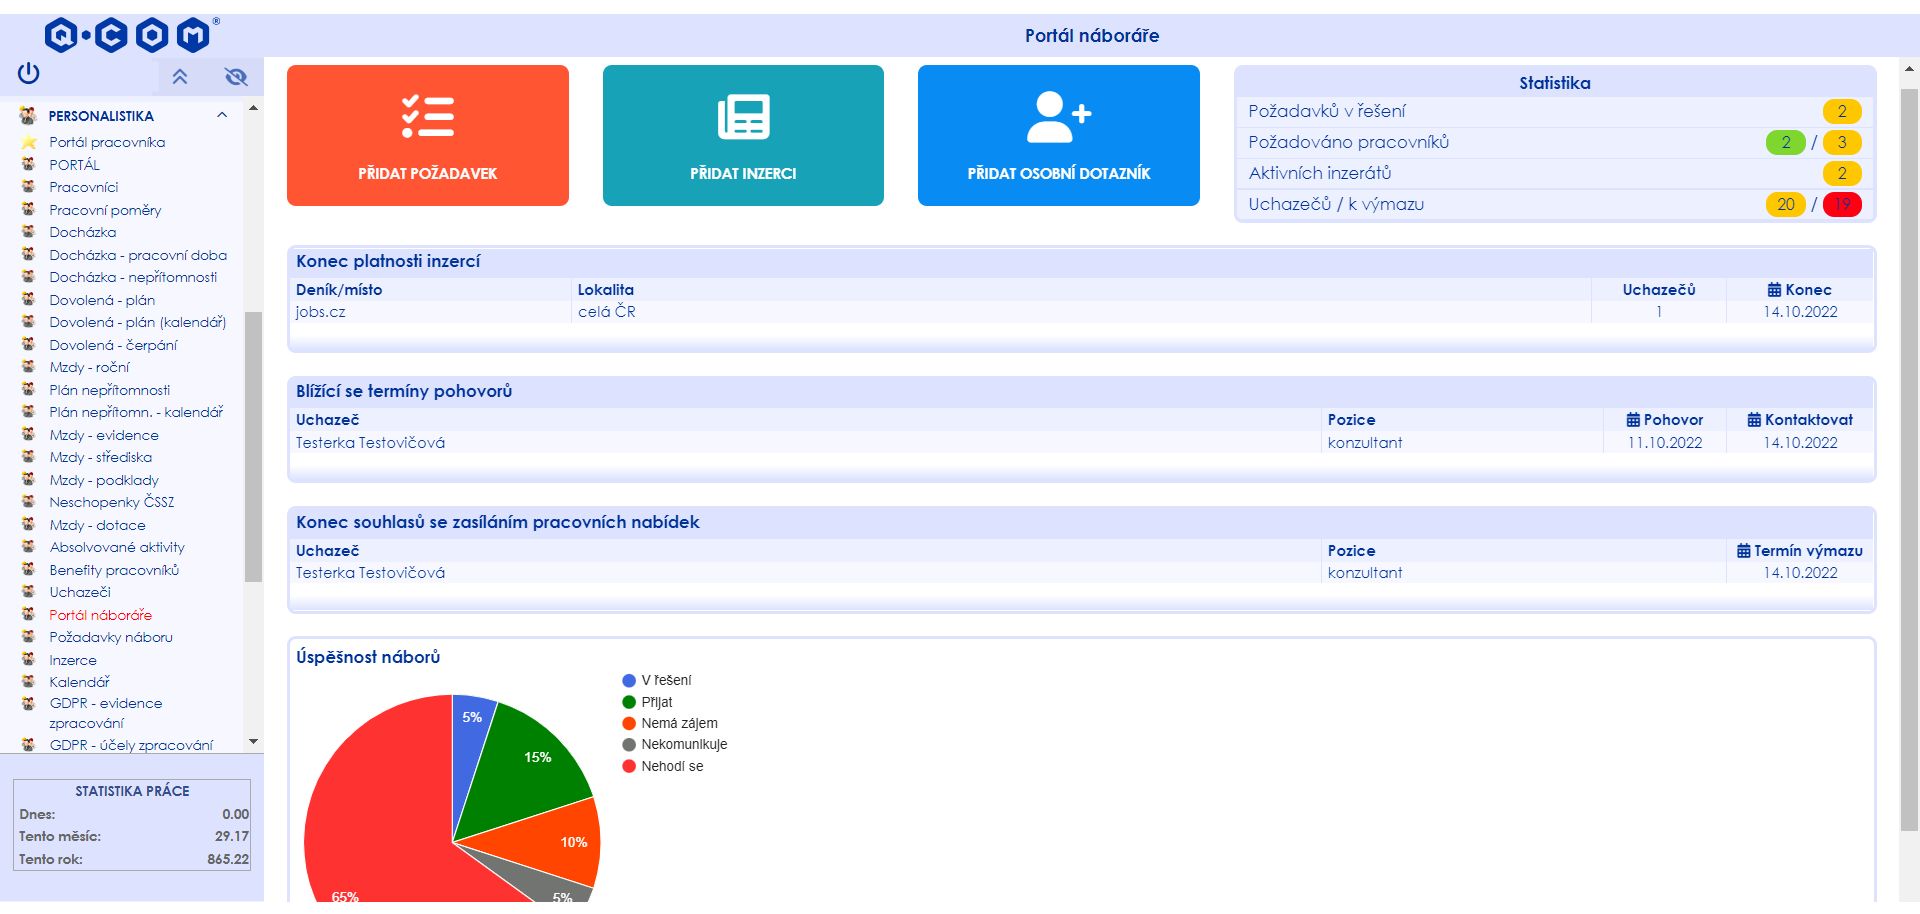Open Benefity pracovníků item
Screen dimensions: 1920x914
point(114,570)
